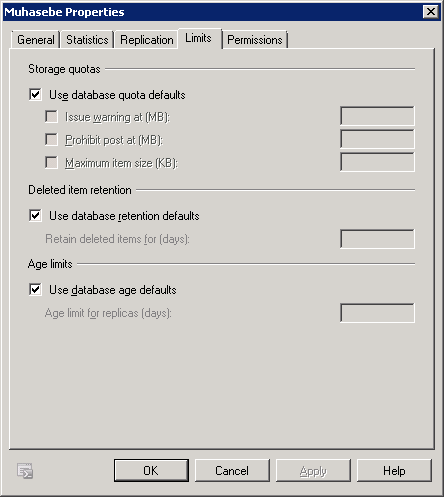The image size is (444, 497).
Task: Uncheck Use database age defaults
Action: tap(35, 289)
